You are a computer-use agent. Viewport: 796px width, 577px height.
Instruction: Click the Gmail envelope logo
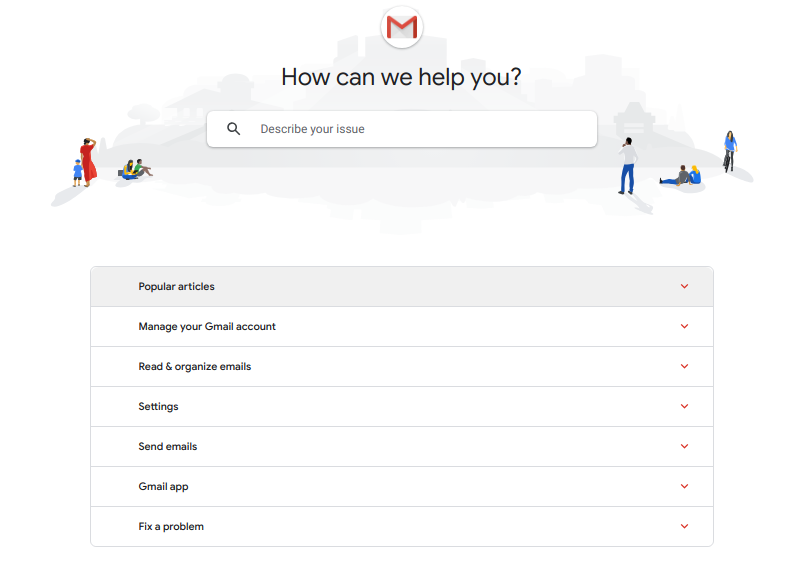coord(402,27)
